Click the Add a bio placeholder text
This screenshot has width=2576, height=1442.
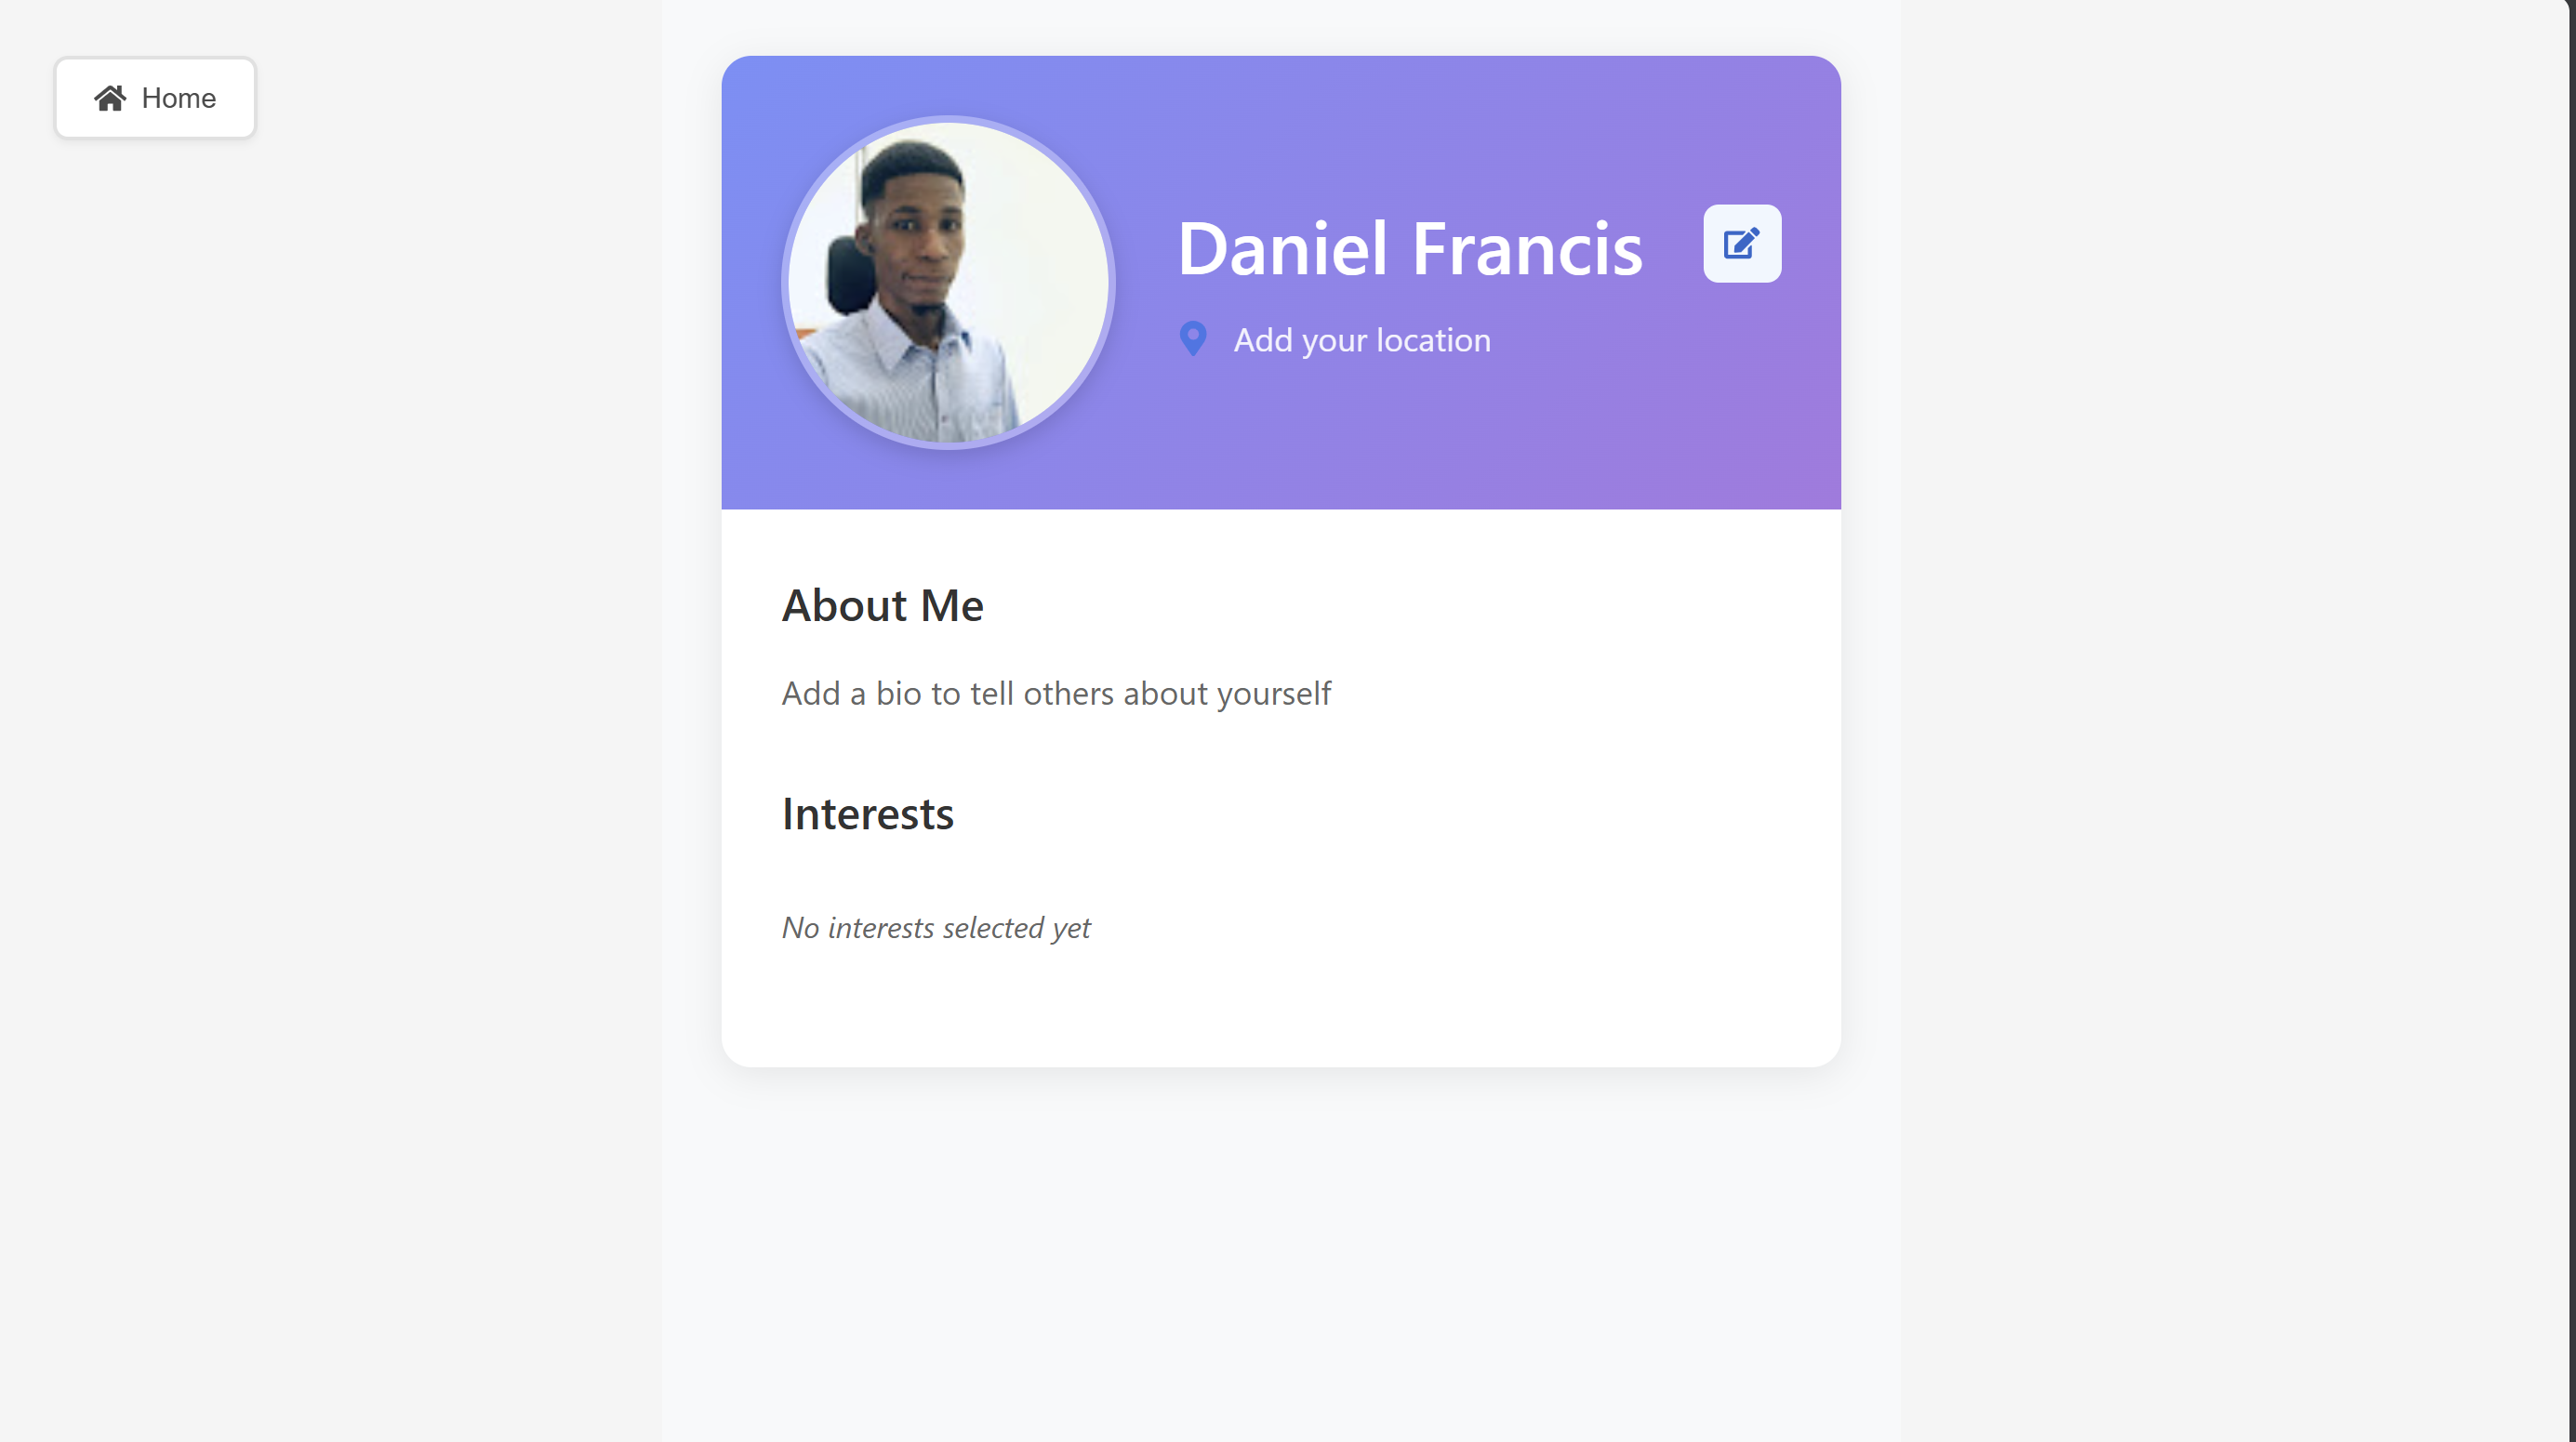pos(1056,693)
